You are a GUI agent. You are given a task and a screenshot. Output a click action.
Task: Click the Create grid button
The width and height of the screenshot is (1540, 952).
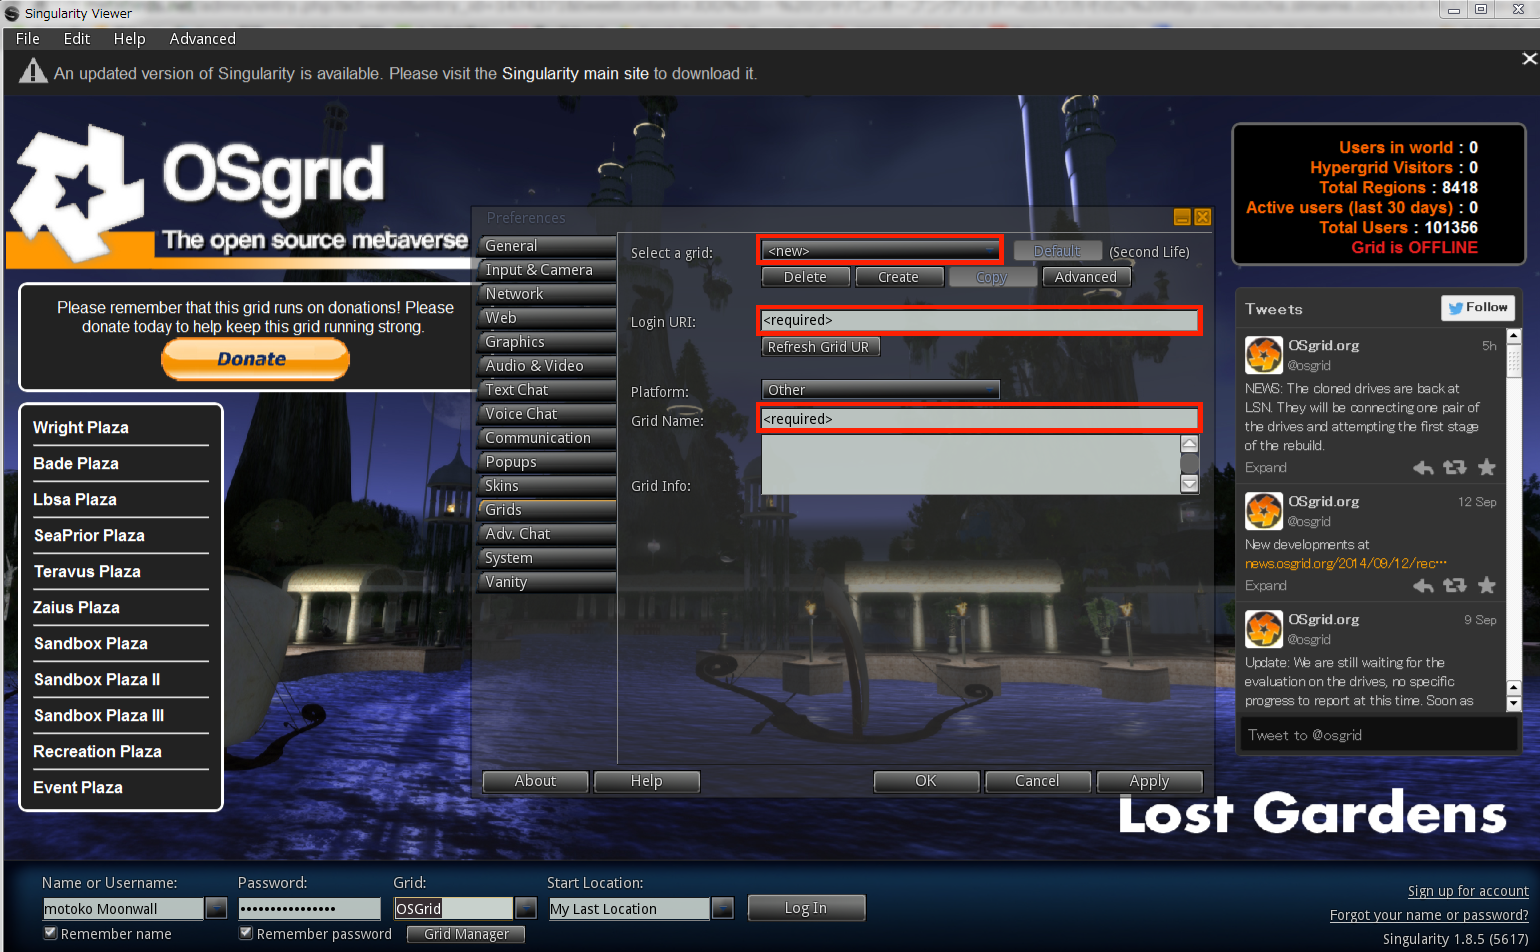point(899,277)
